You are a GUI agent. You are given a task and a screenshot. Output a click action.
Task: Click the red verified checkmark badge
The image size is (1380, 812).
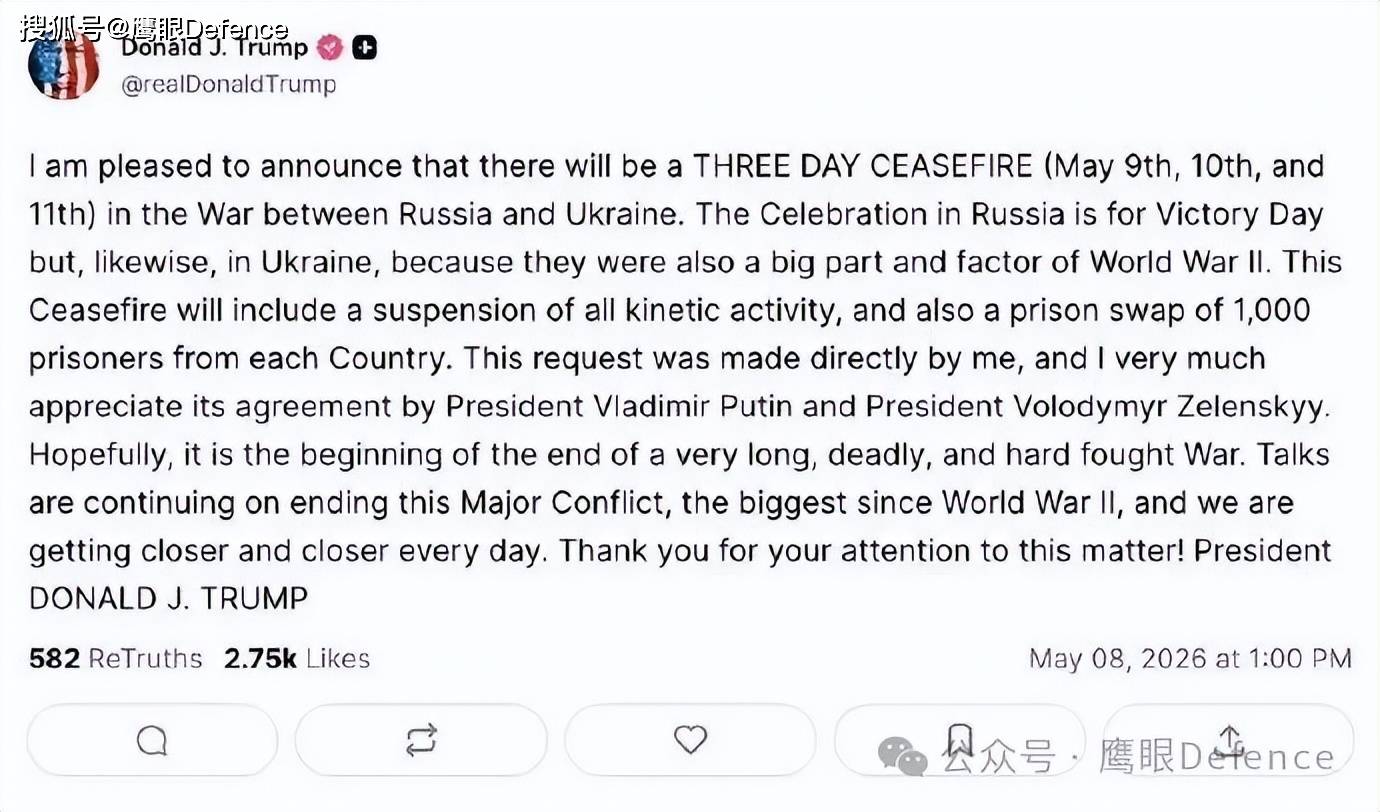click(330, 47)
